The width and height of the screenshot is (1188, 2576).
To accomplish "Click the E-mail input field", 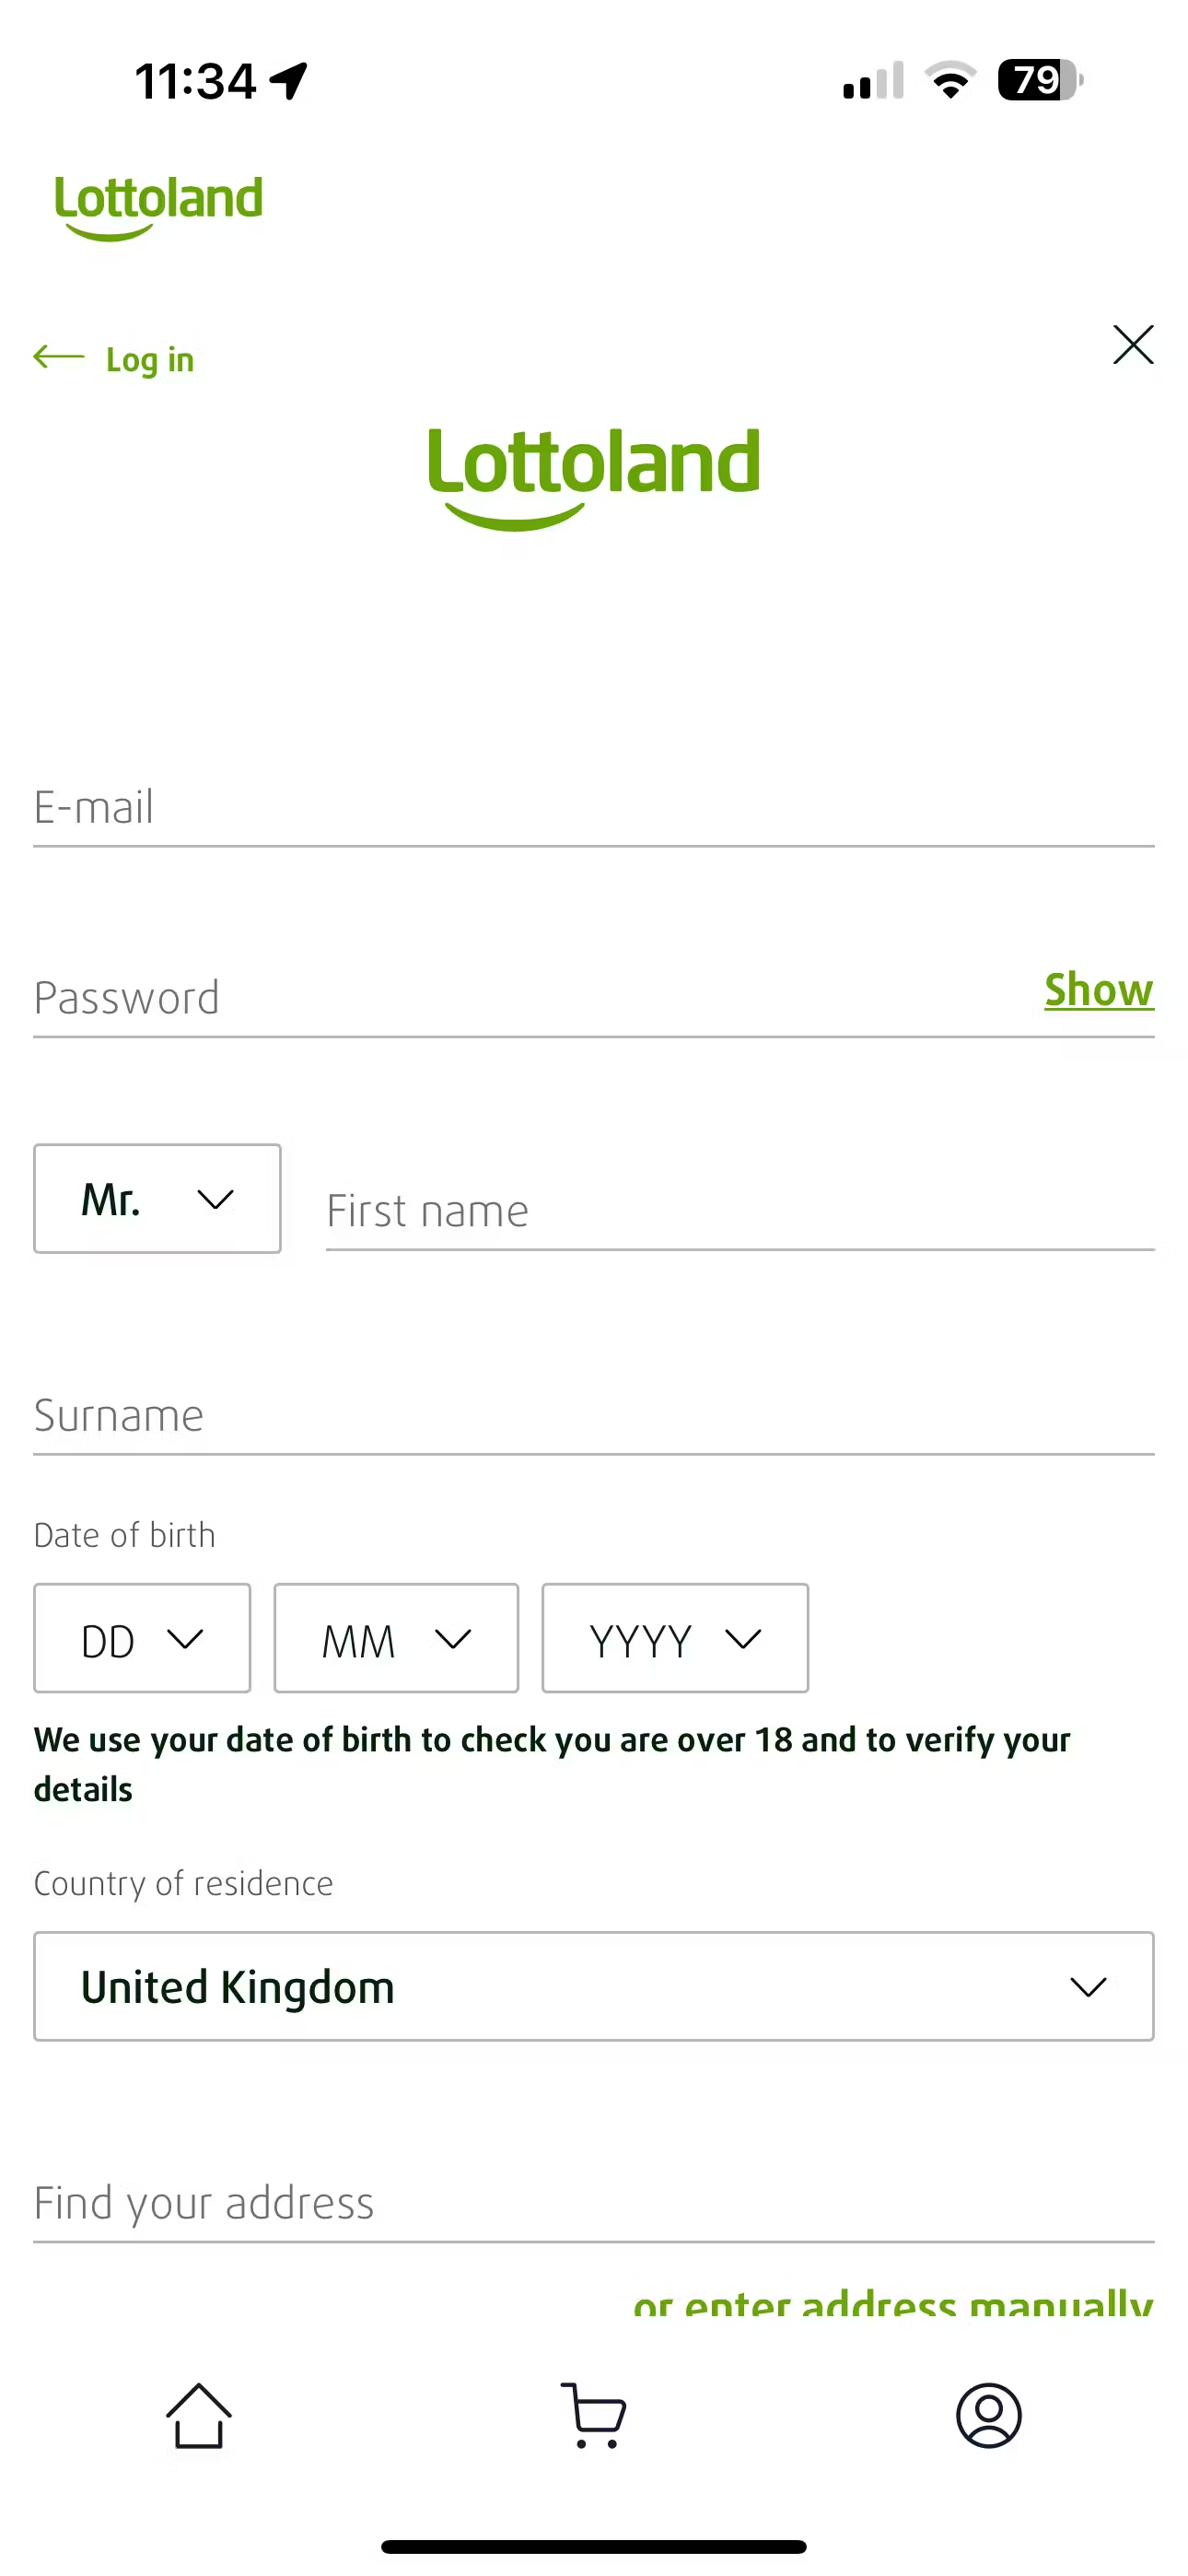I will point(594,807).
